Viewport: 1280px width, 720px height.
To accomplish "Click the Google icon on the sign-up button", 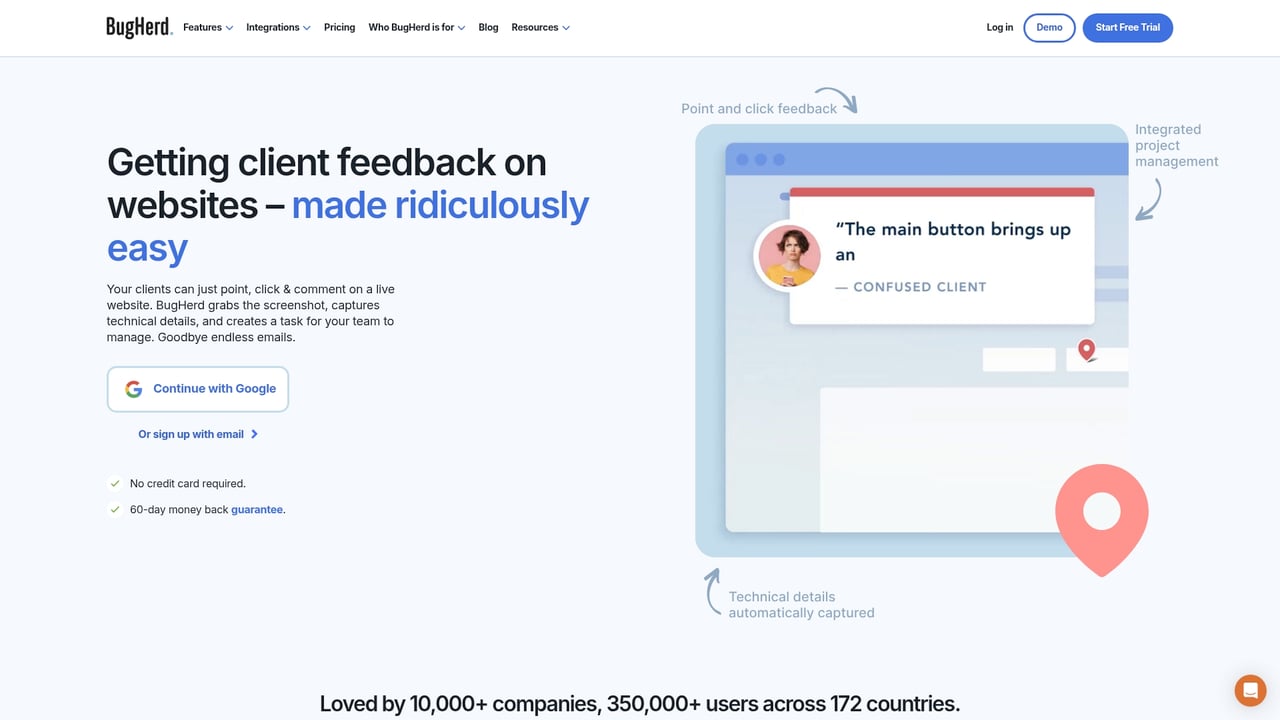I will [133, 388].
